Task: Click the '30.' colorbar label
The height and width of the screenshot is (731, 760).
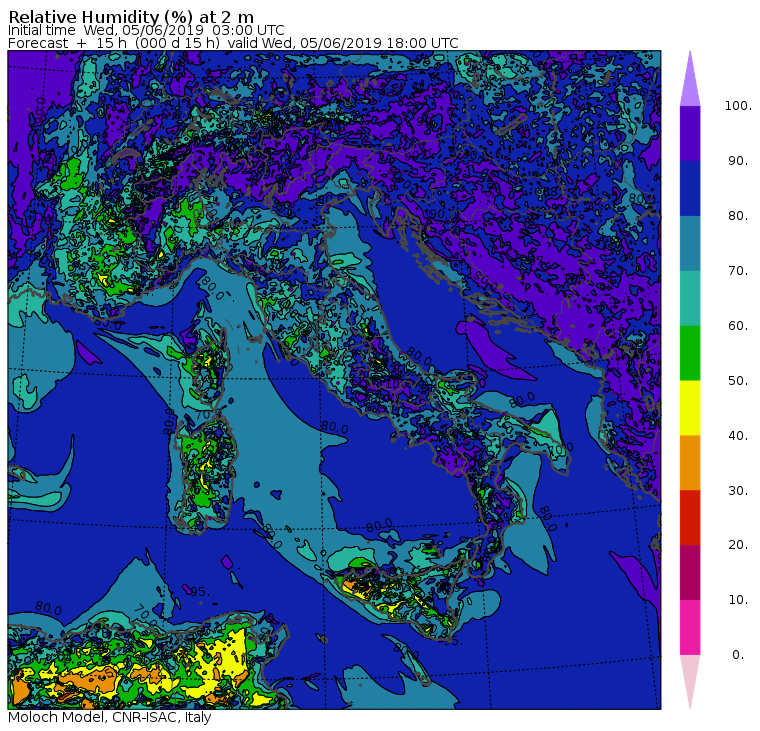Action: (x=738, y=491)
